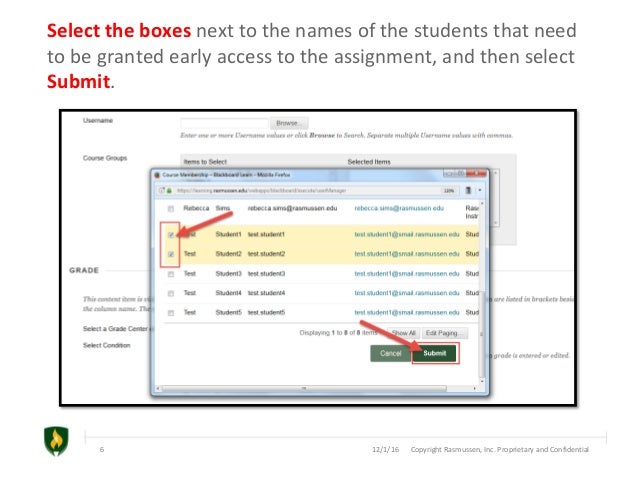Check the box for Test Student3
Viewport: 638px width, 479px height.
[171, 274]
